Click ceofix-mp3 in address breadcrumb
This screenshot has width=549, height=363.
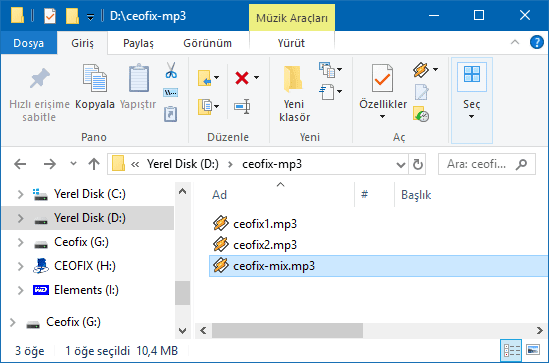pos(272,164)
